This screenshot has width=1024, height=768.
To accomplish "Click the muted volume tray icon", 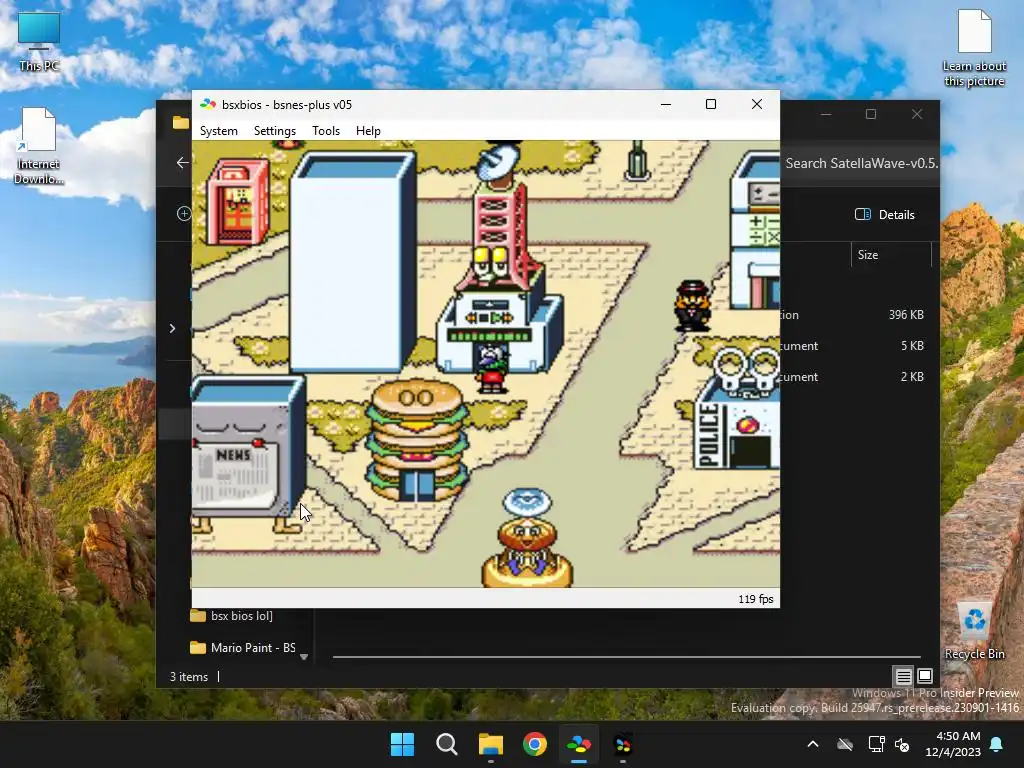I will tap(903, 744).
